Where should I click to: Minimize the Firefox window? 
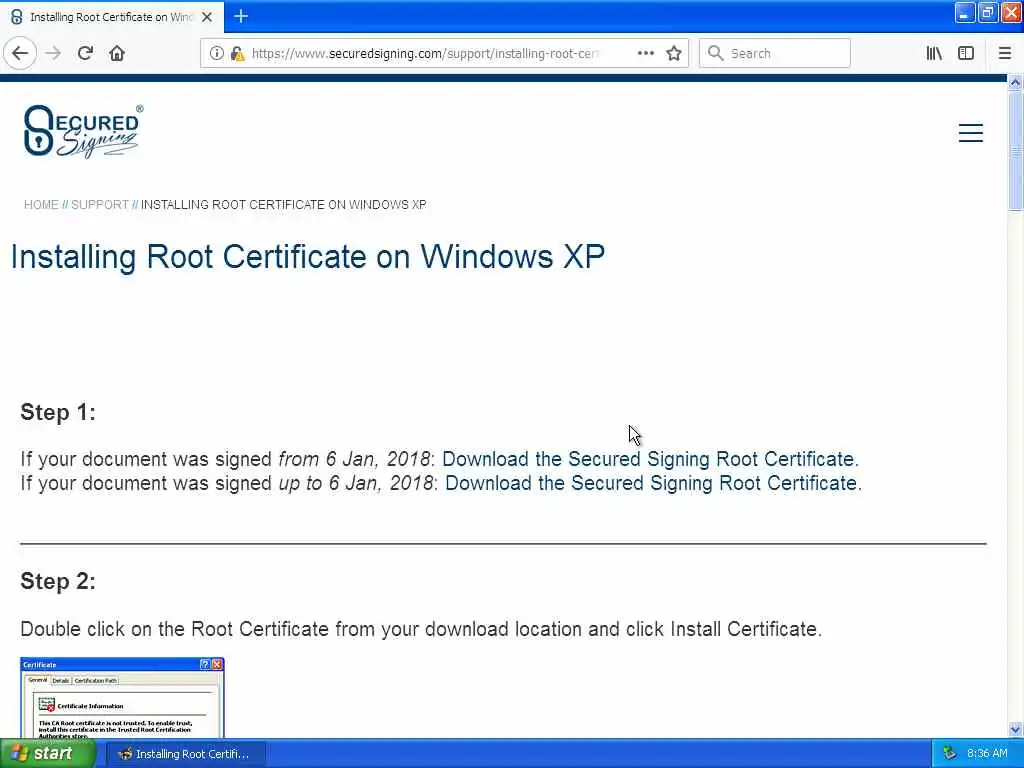(965, 12)
